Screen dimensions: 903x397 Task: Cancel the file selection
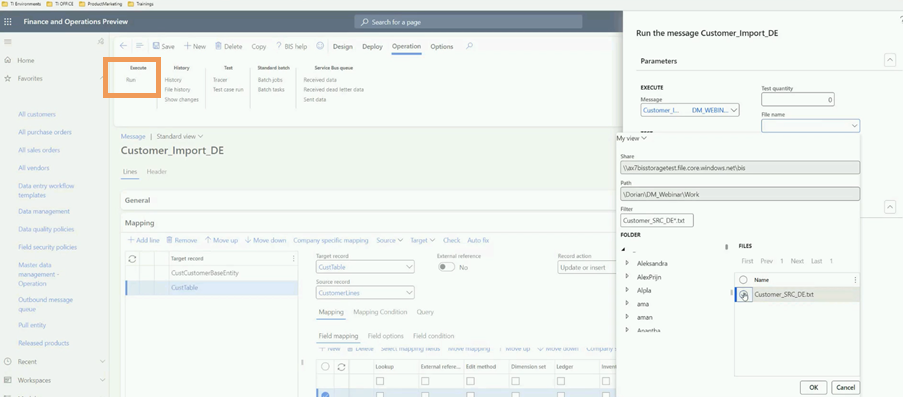(x=845, y=388)
